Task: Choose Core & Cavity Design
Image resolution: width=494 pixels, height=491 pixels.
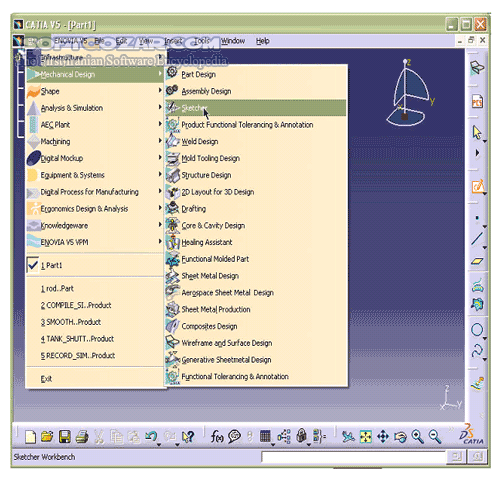Action: pos(256,226)
